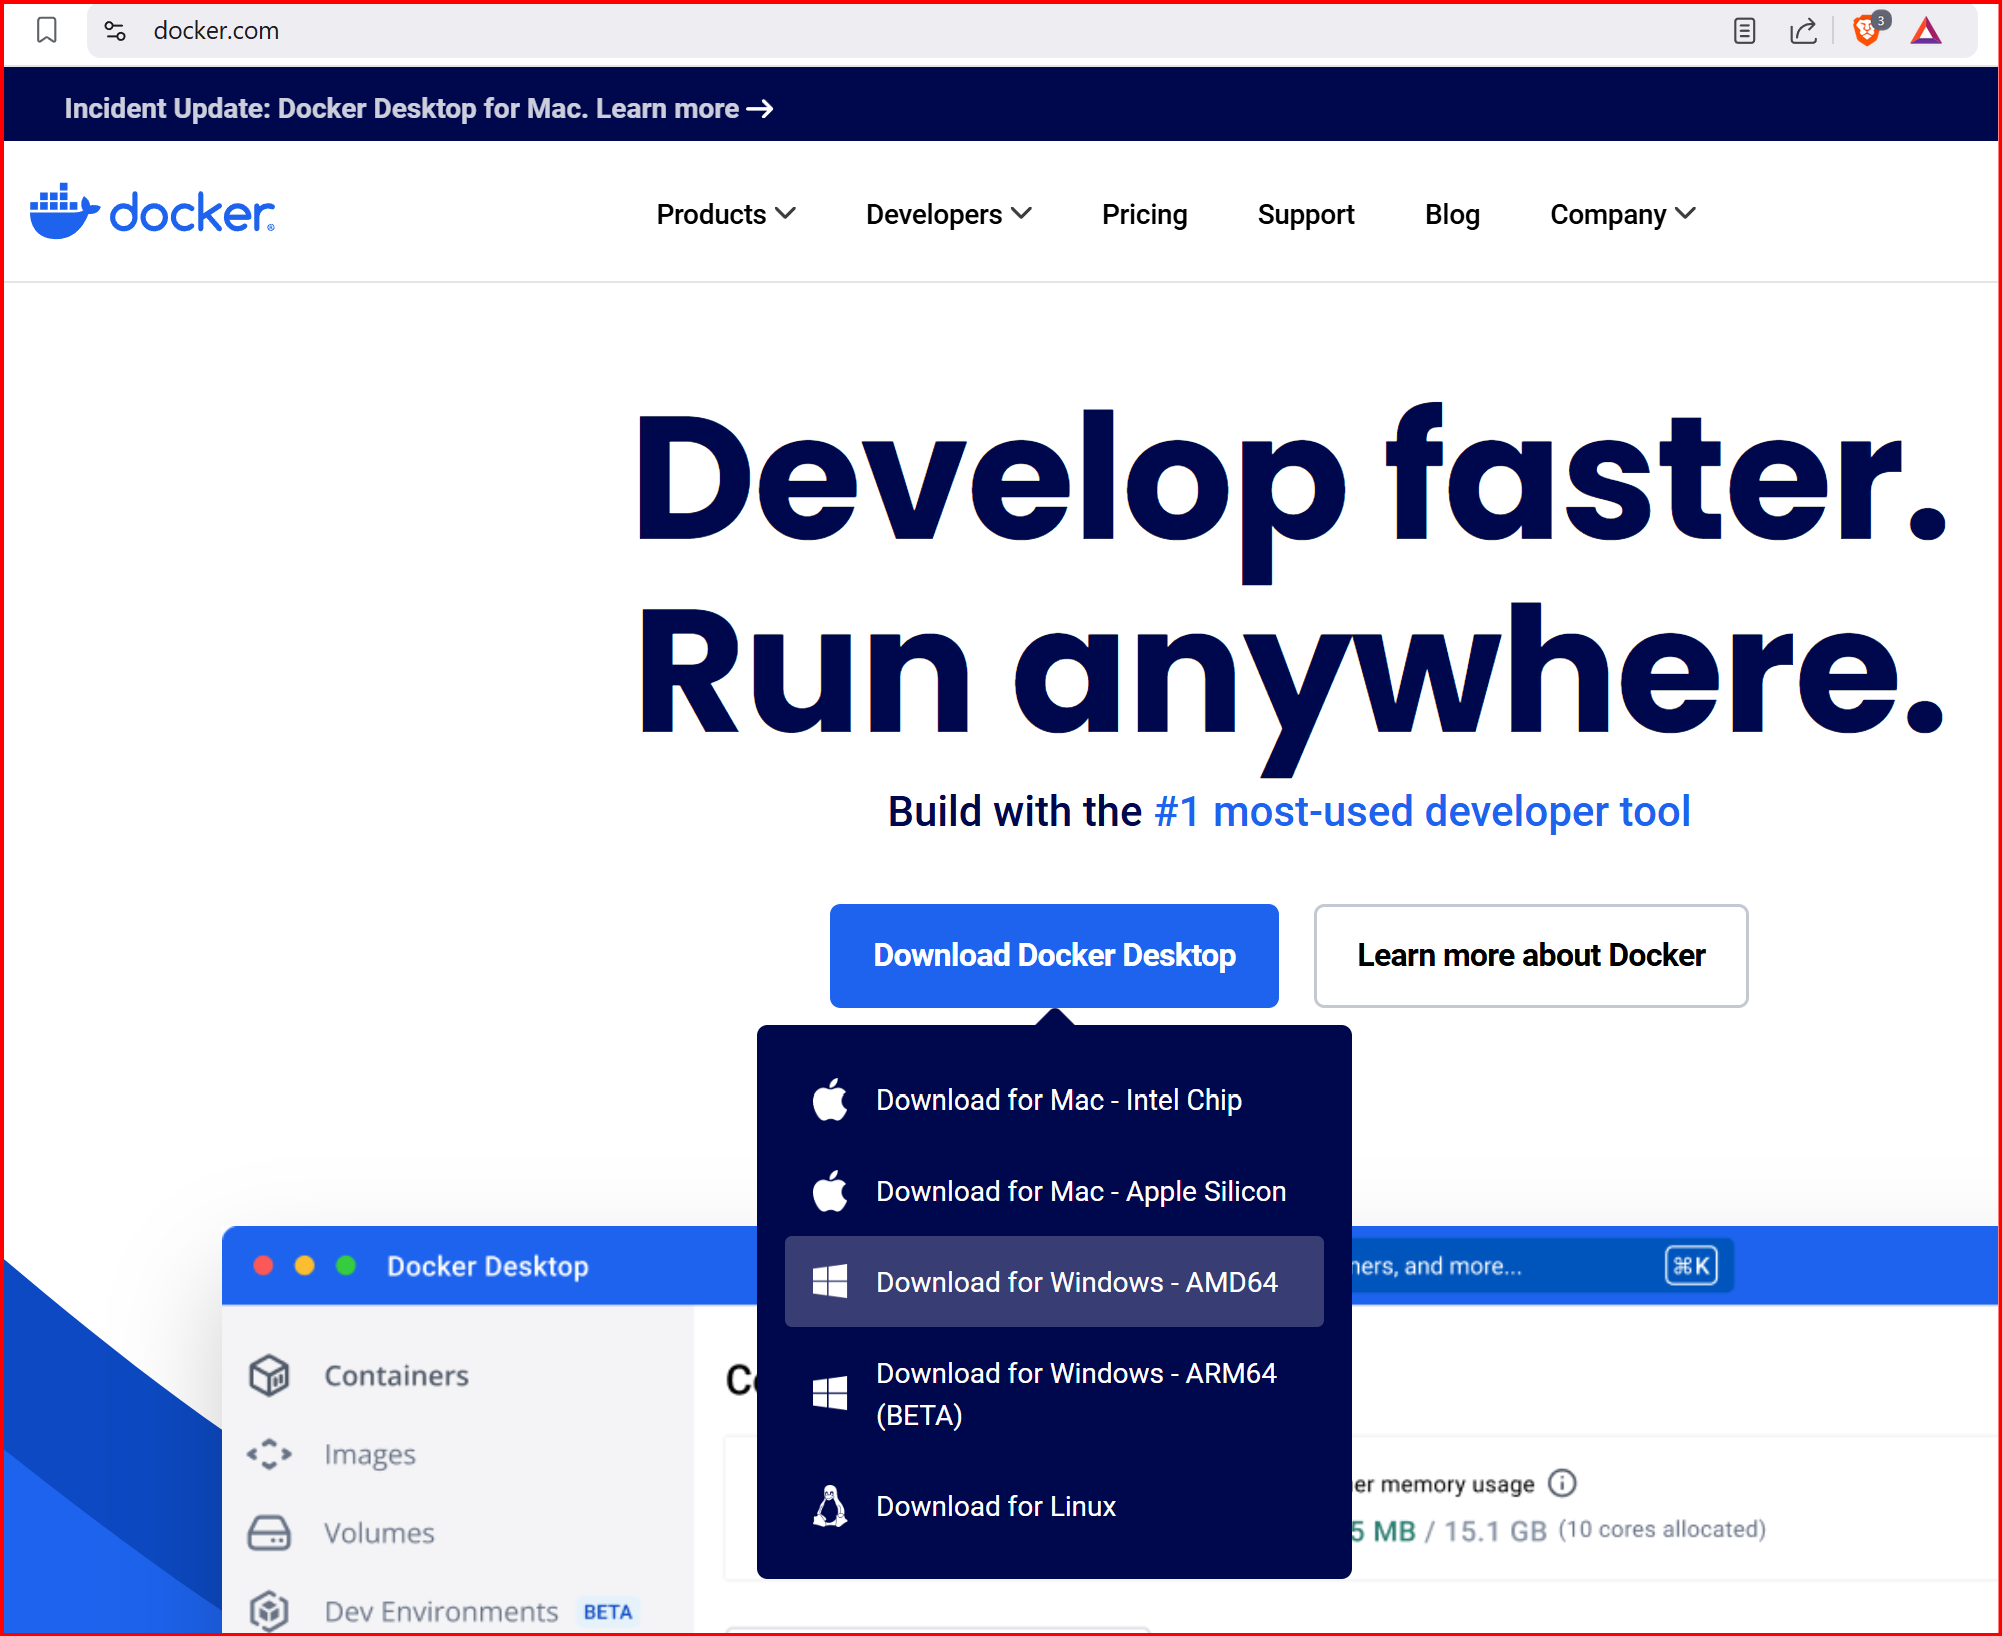The image size is (2002, 1636).
Task: Click the Images icon in sidebar
Action: point(269,1454)
